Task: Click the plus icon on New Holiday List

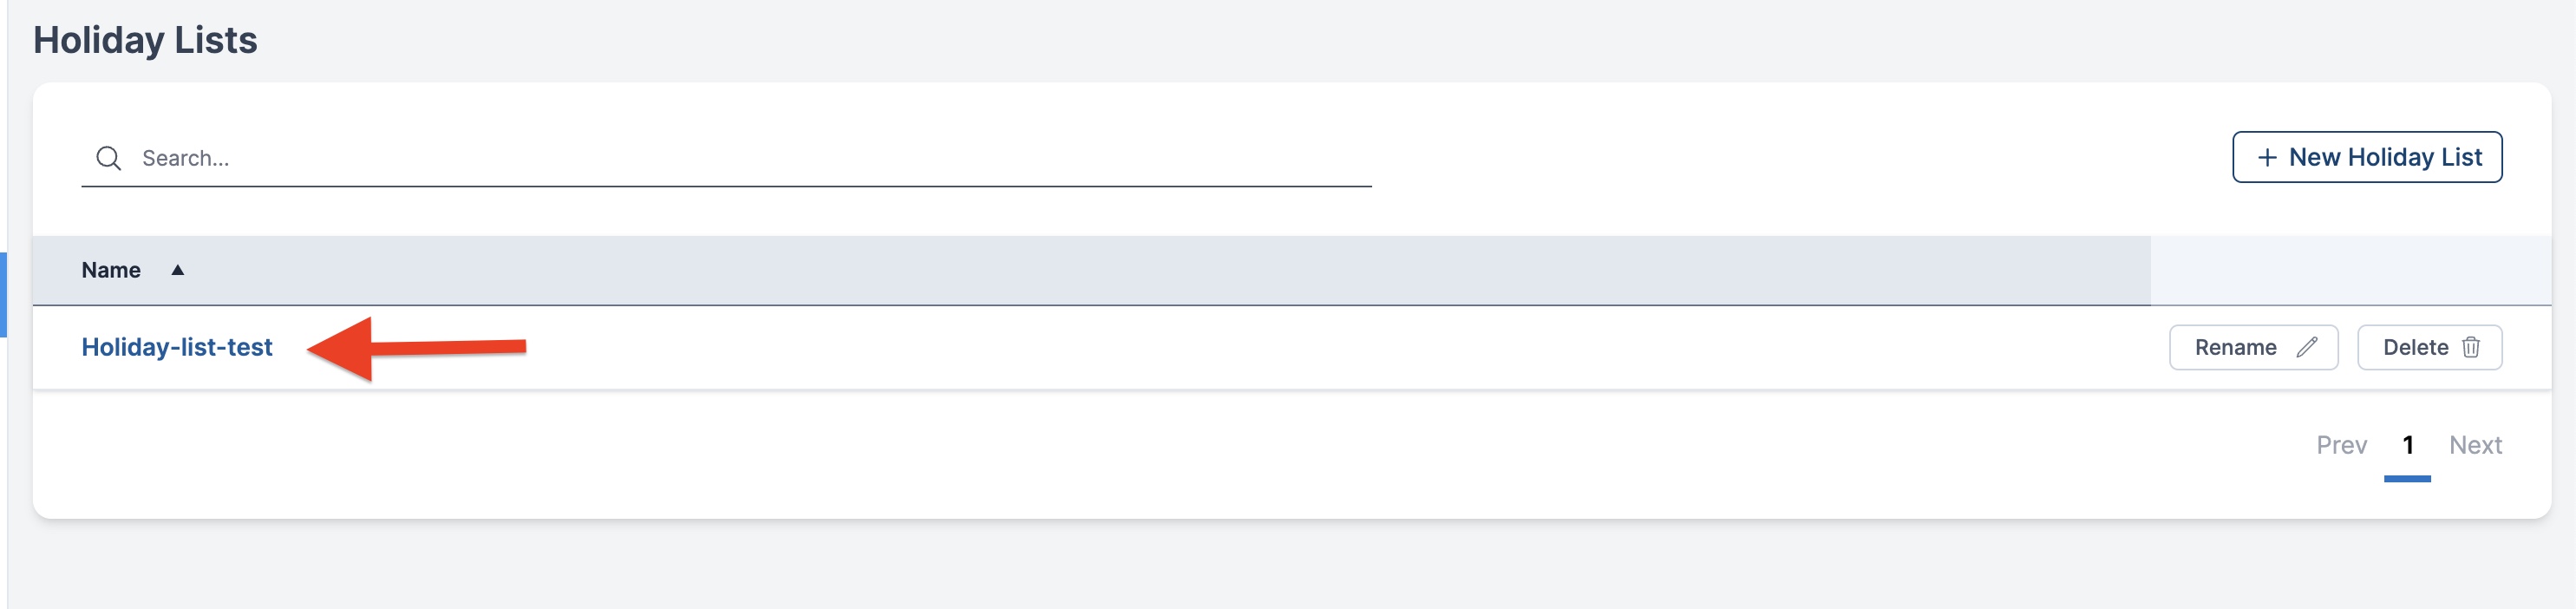Action: [x=2267, y=158]
